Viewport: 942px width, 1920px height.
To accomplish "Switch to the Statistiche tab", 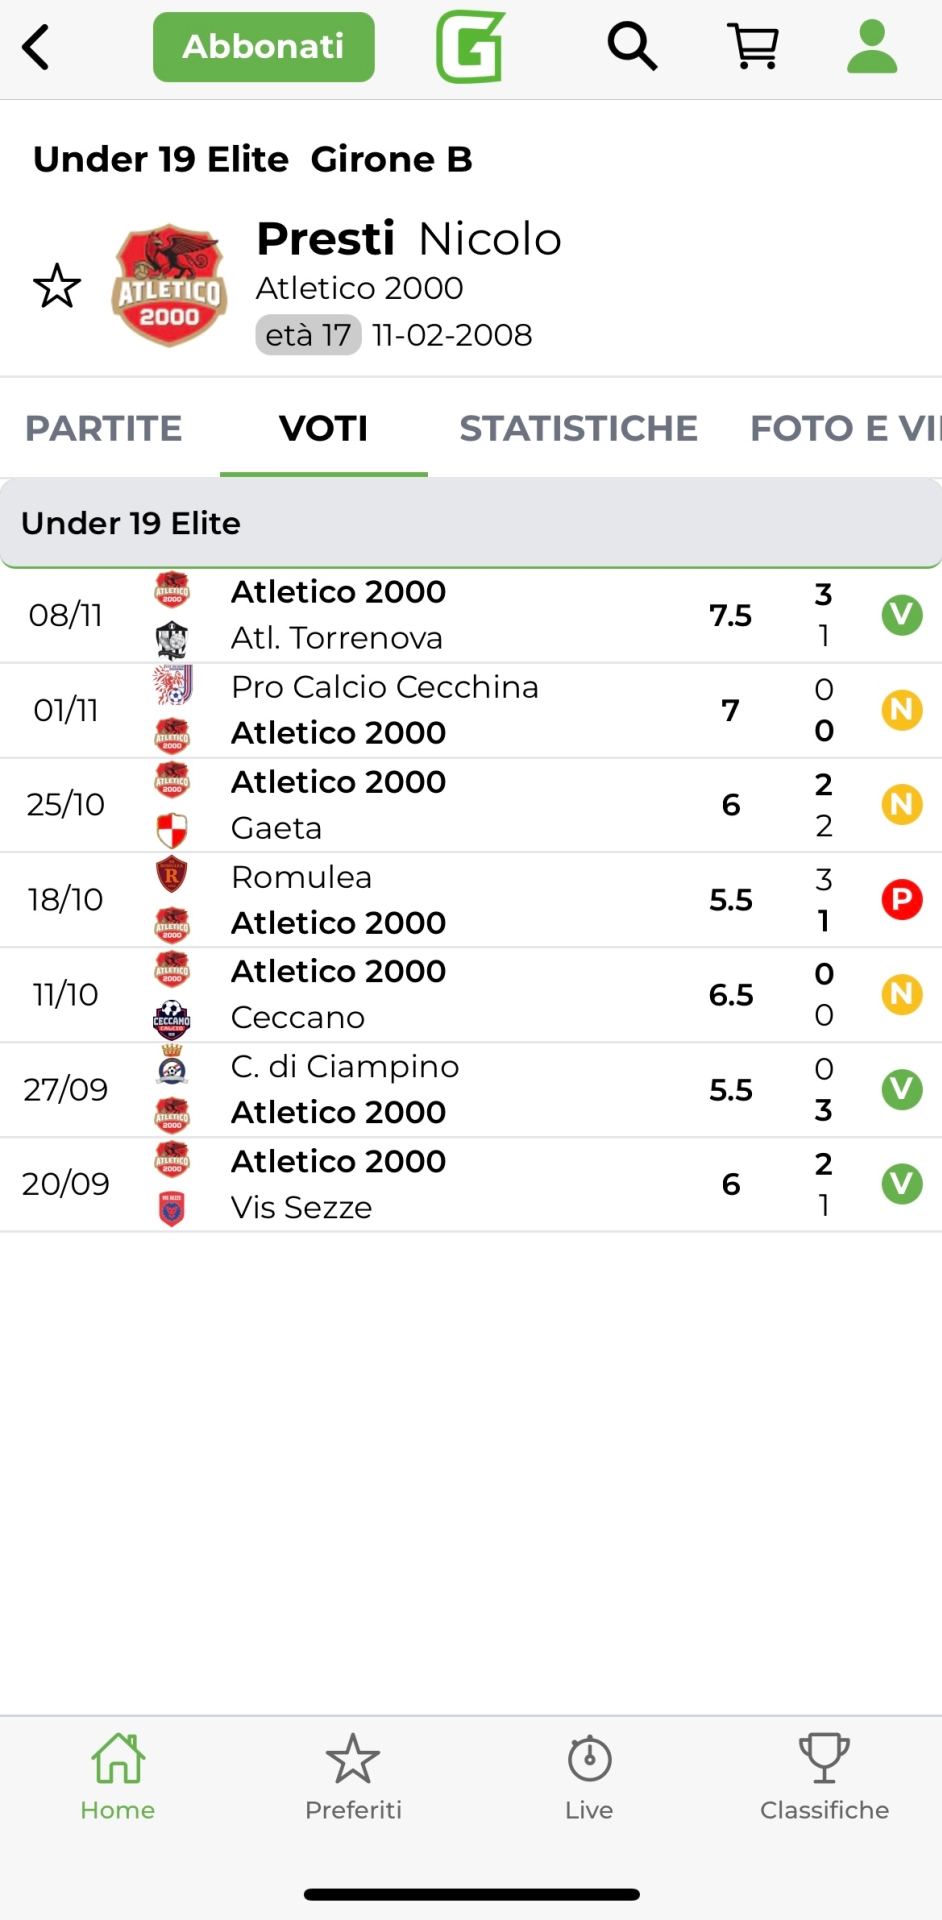I will [578, 429].
